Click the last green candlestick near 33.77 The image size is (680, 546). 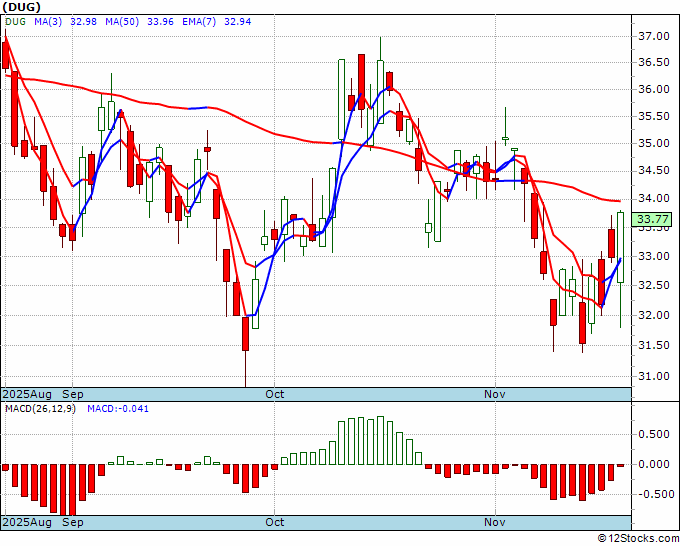(x=621, y=247)
